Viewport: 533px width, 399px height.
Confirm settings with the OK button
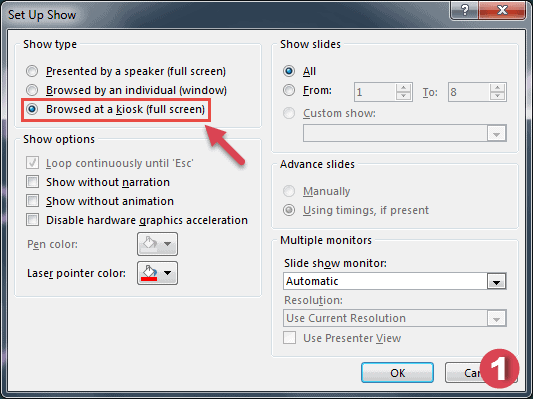[397, 373]
